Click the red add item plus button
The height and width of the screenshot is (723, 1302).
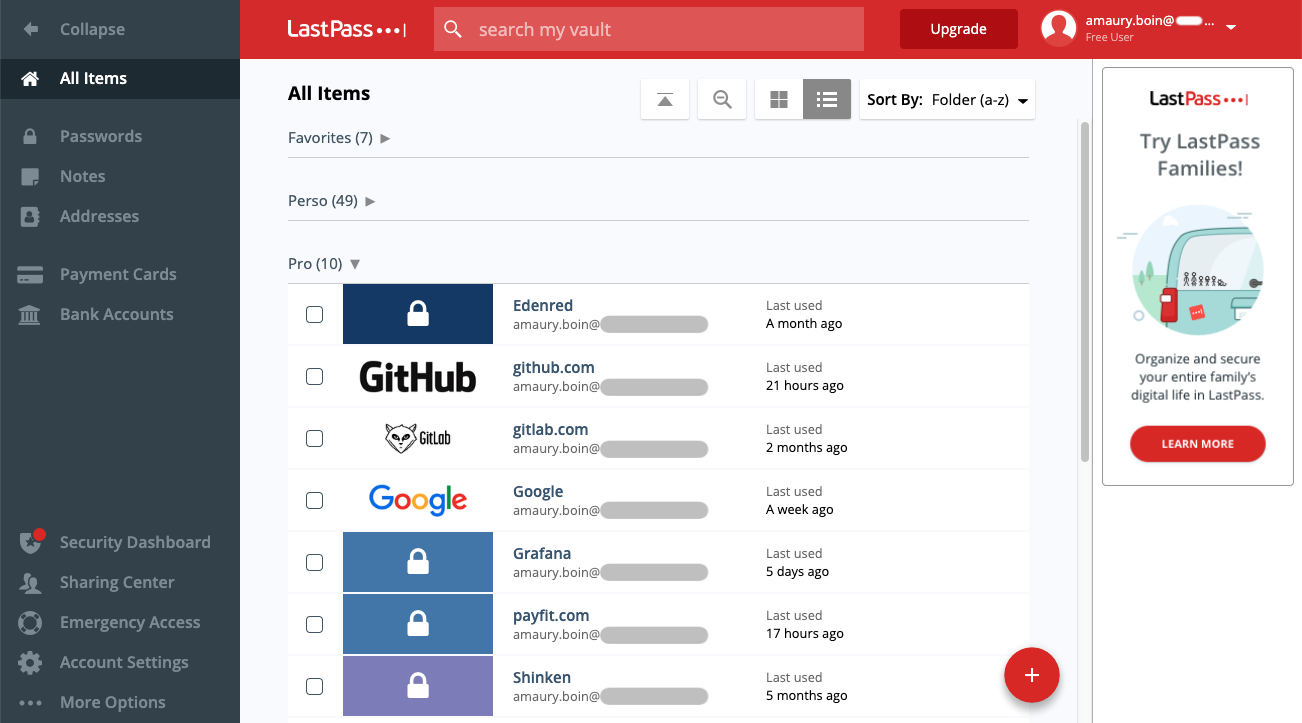pyautogui.click(x=1032, y=675)
